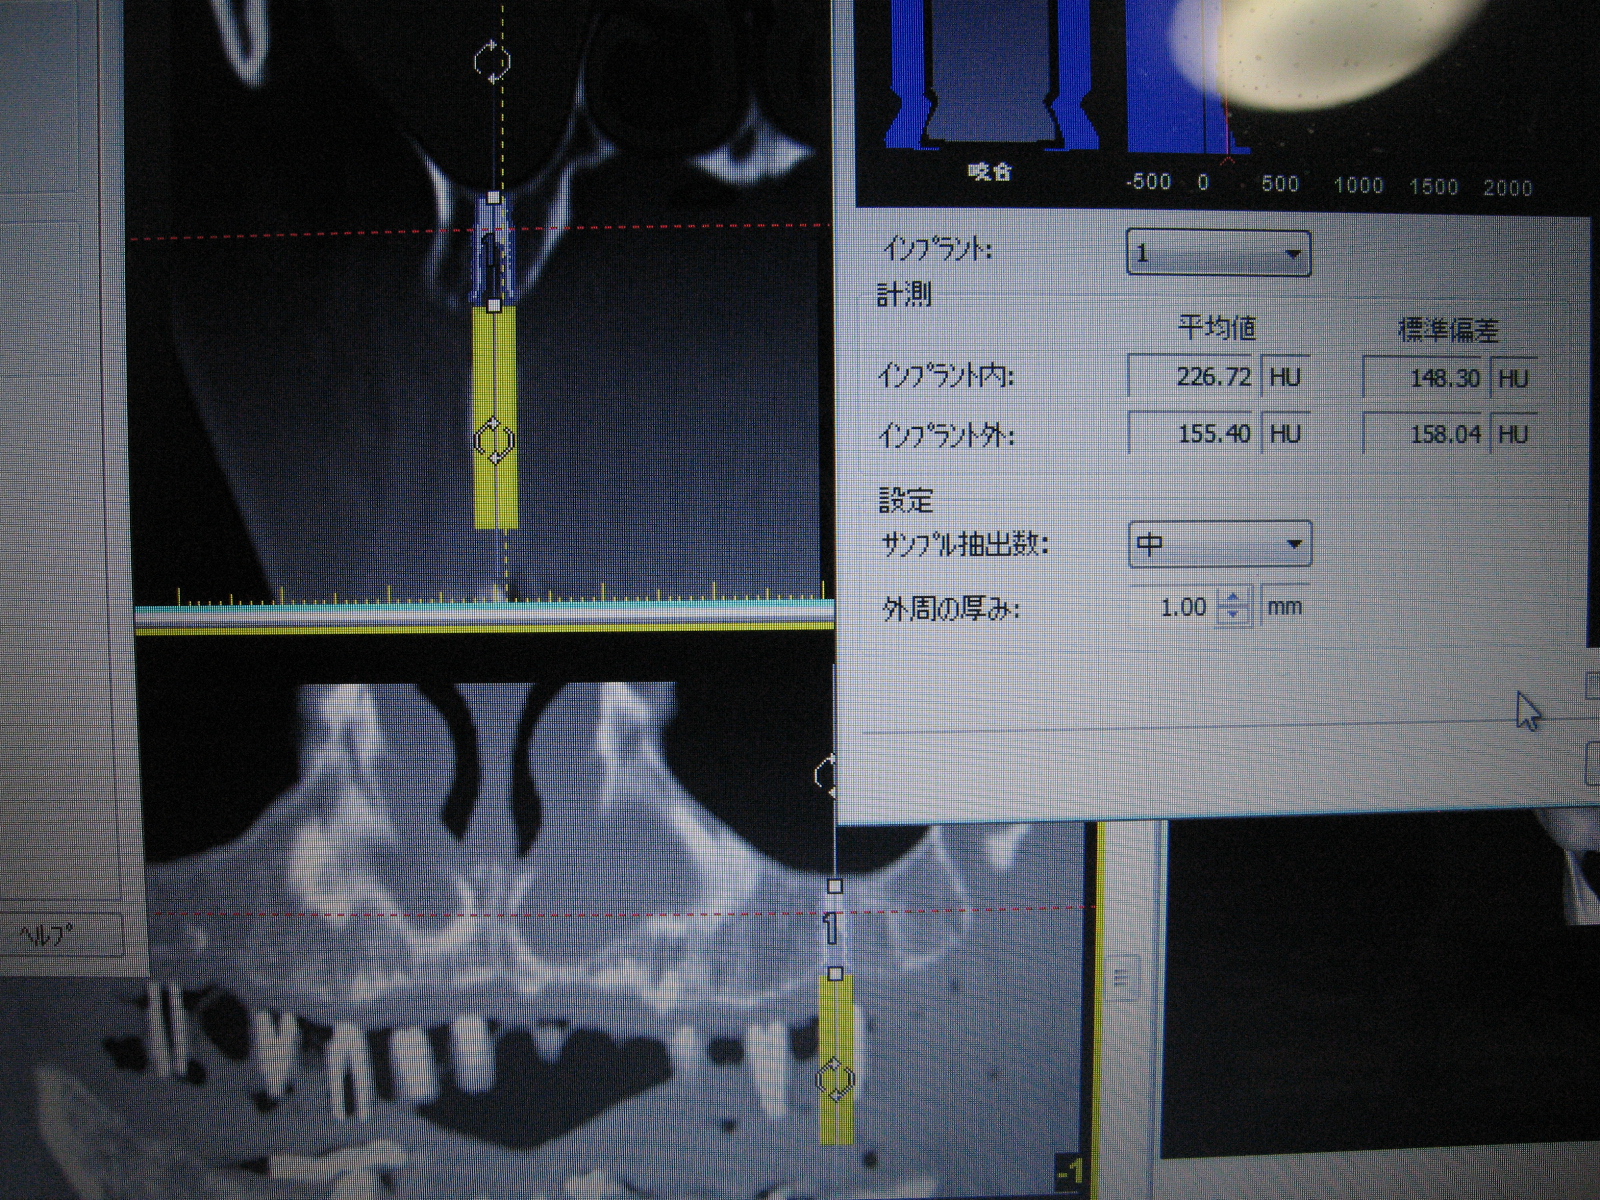1600x1200 pixels.
Task: Click the 外周の厚み 1.00 value field
Action: pyautogui.click(x=1172, y=607)
